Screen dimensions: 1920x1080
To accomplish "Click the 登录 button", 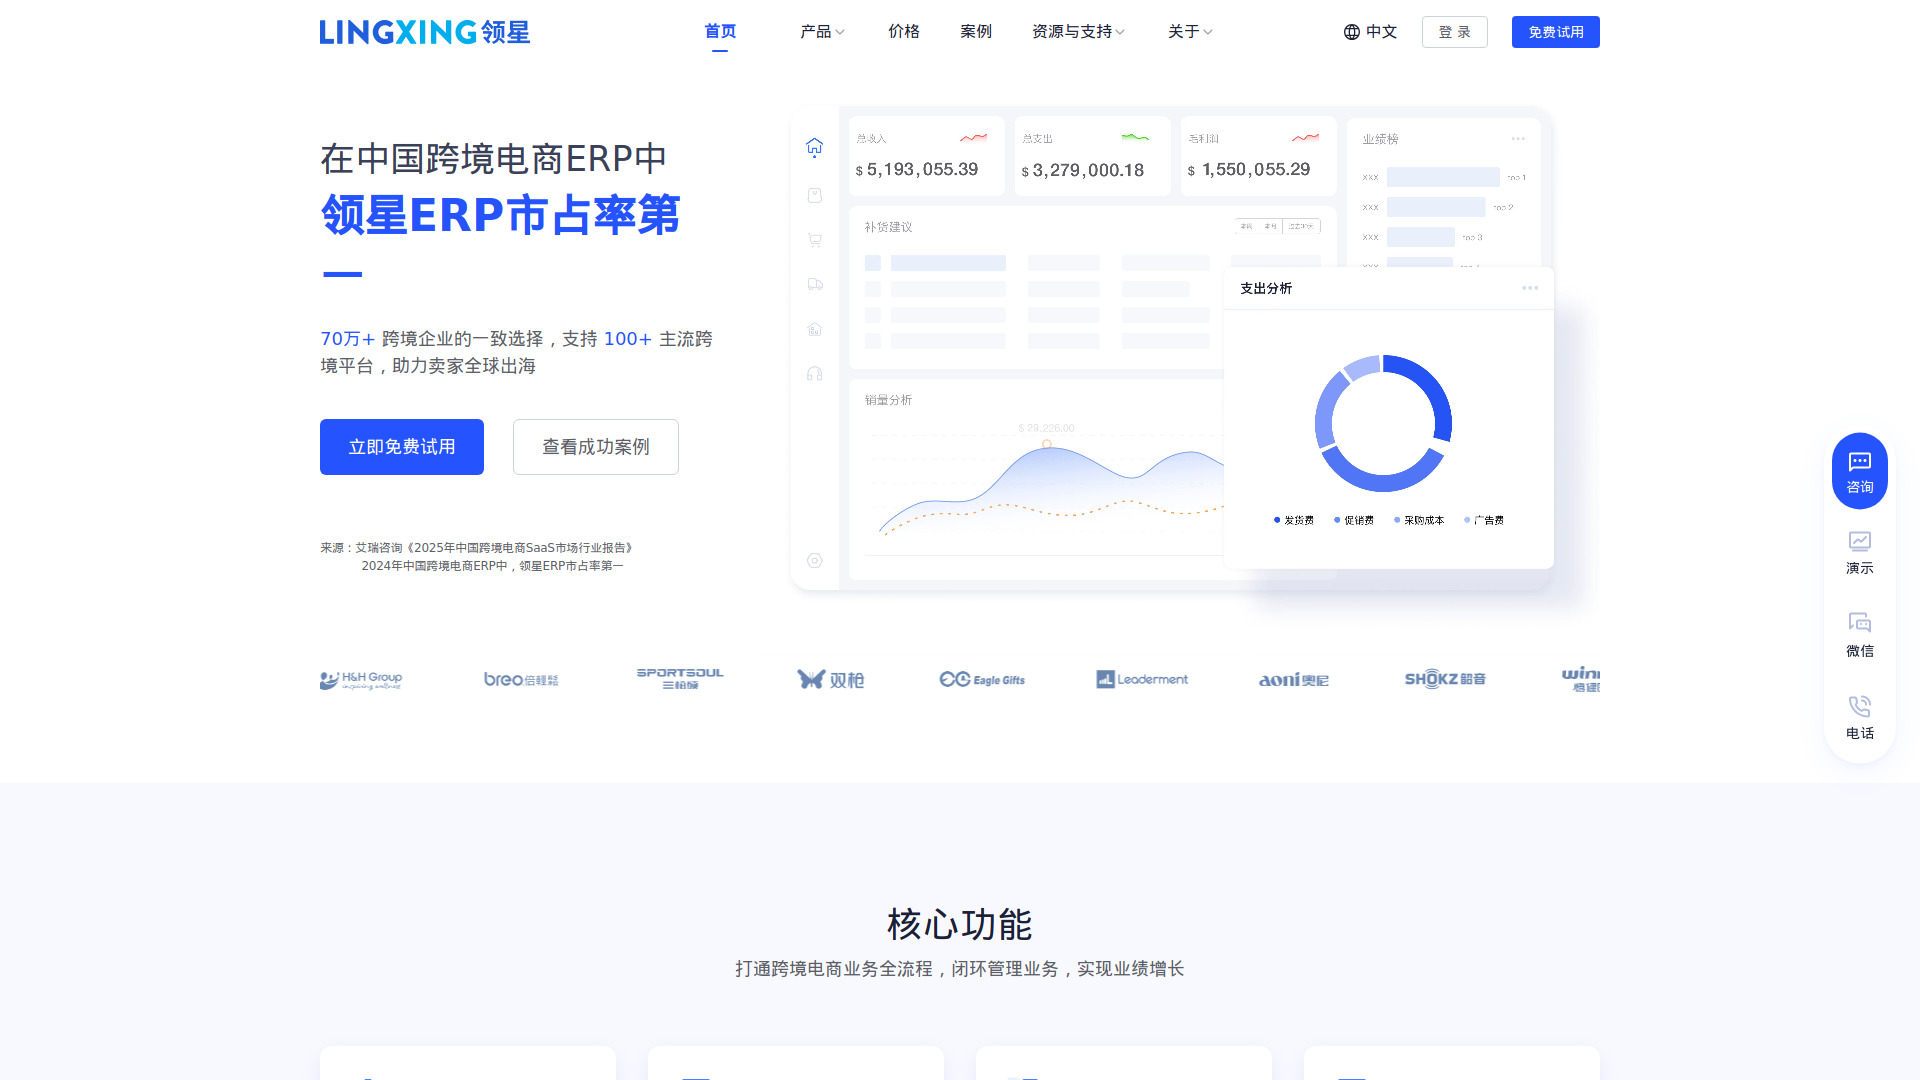I will click(x=1454, y=32).
